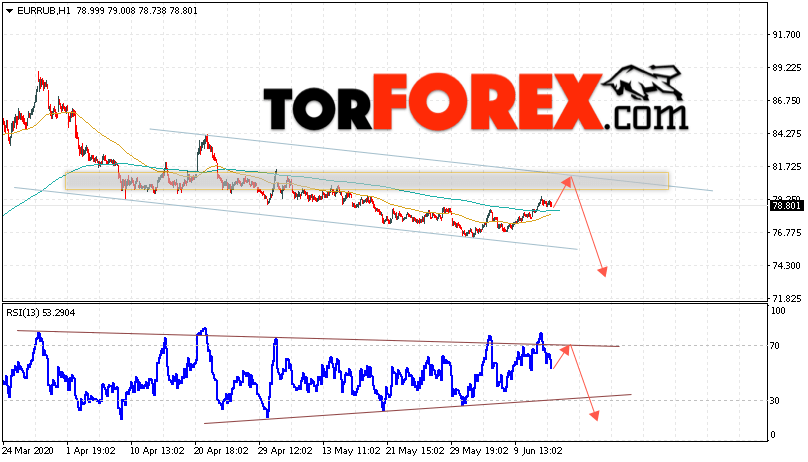Click the 10 Apr 13:02 time label
808x462 pixels.
click(x=157, y=451)
